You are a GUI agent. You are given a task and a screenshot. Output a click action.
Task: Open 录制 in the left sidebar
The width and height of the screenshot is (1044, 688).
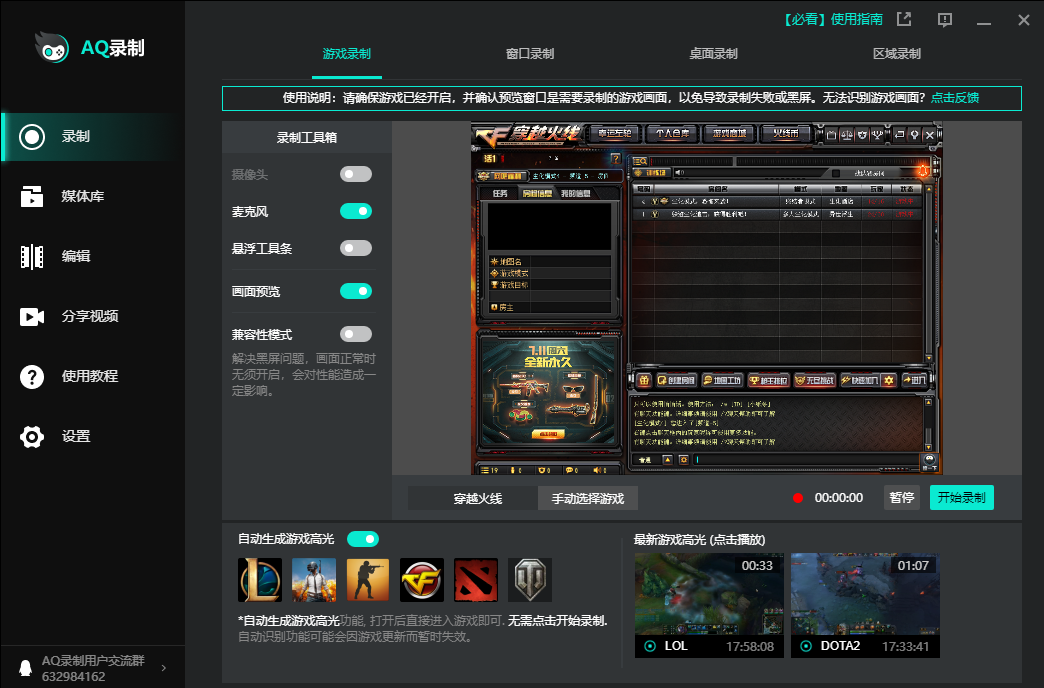point(93,137)
